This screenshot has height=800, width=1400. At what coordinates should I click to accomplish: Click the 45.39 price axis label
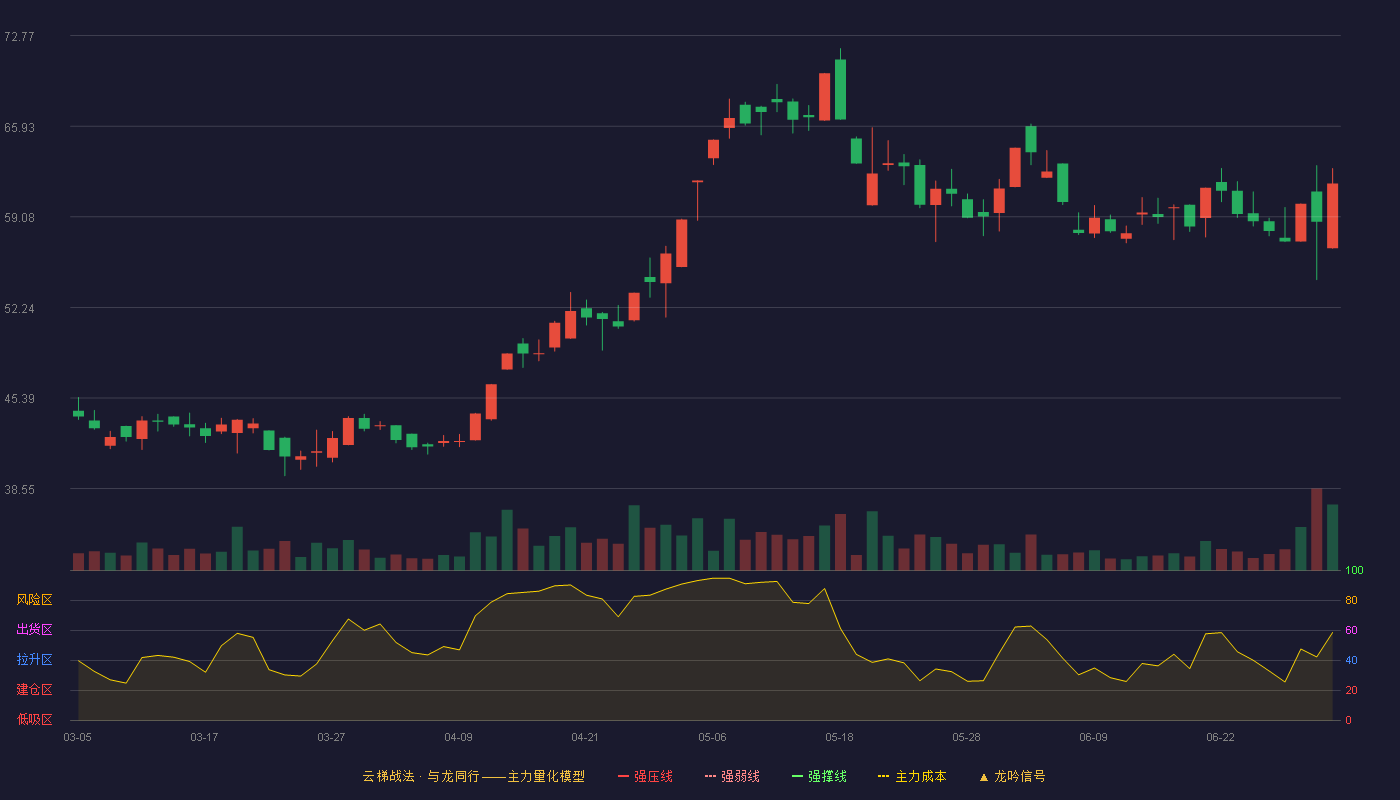pyautogui.click(x=19, y=398)
